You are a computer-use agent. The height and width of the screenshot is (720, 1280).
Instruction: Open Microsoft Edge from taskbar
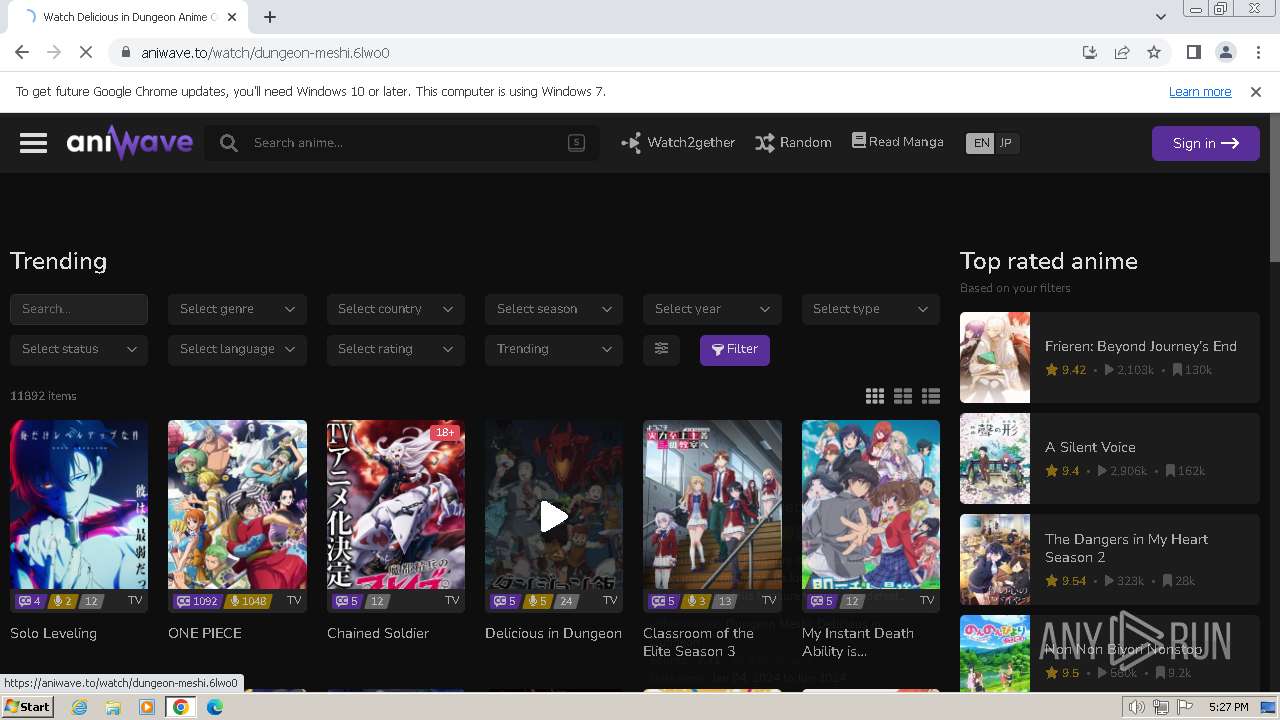215,707
